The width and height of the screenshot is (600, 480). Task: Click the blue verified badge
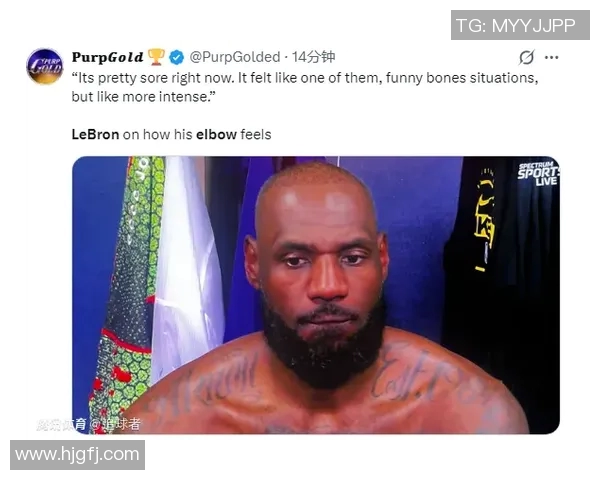point(176,57)
